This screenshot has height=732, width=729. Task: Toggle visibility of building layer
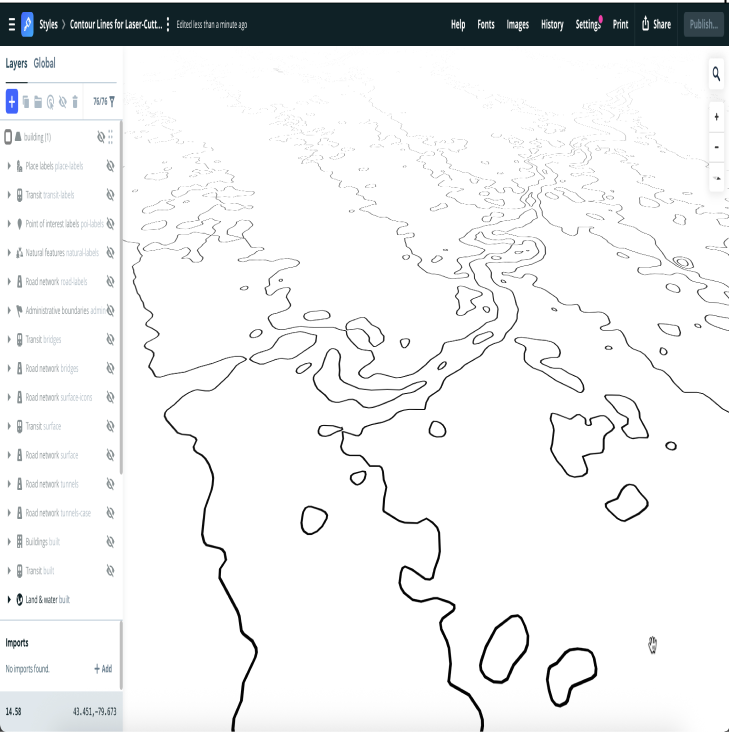(100, 137)
